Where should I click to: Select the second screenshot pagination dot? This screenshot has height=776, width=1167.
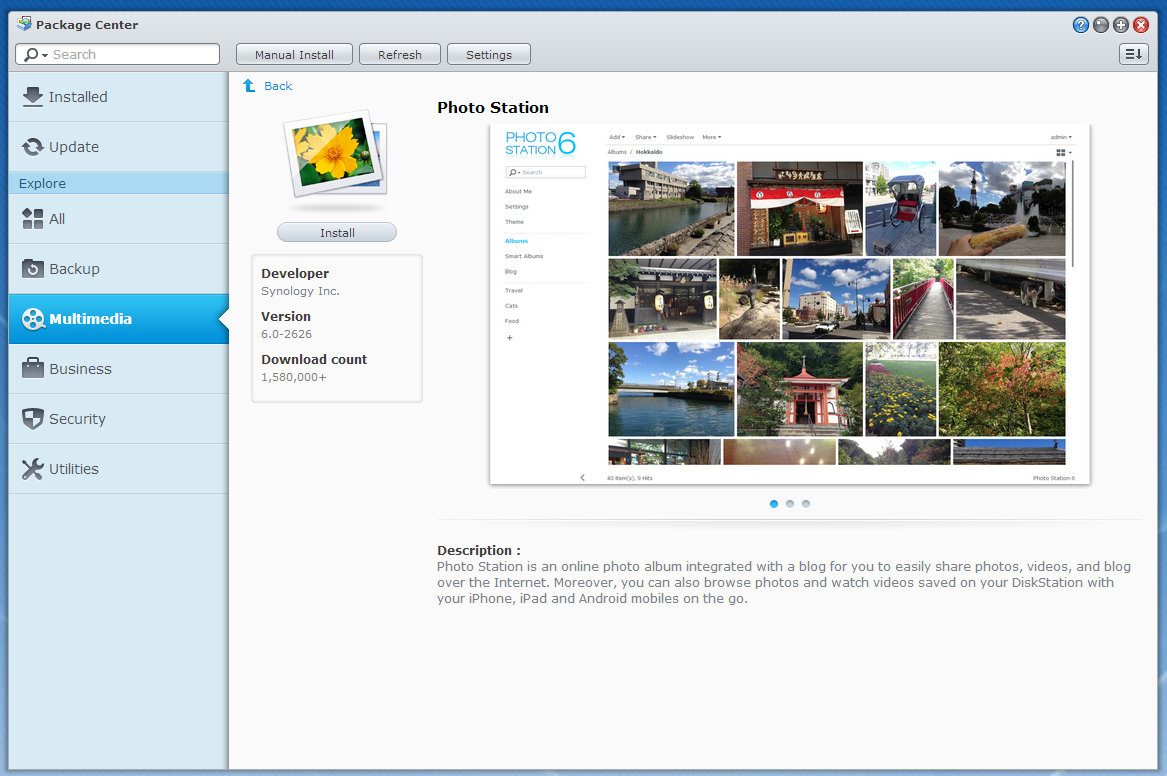click(x=790, y=504)
